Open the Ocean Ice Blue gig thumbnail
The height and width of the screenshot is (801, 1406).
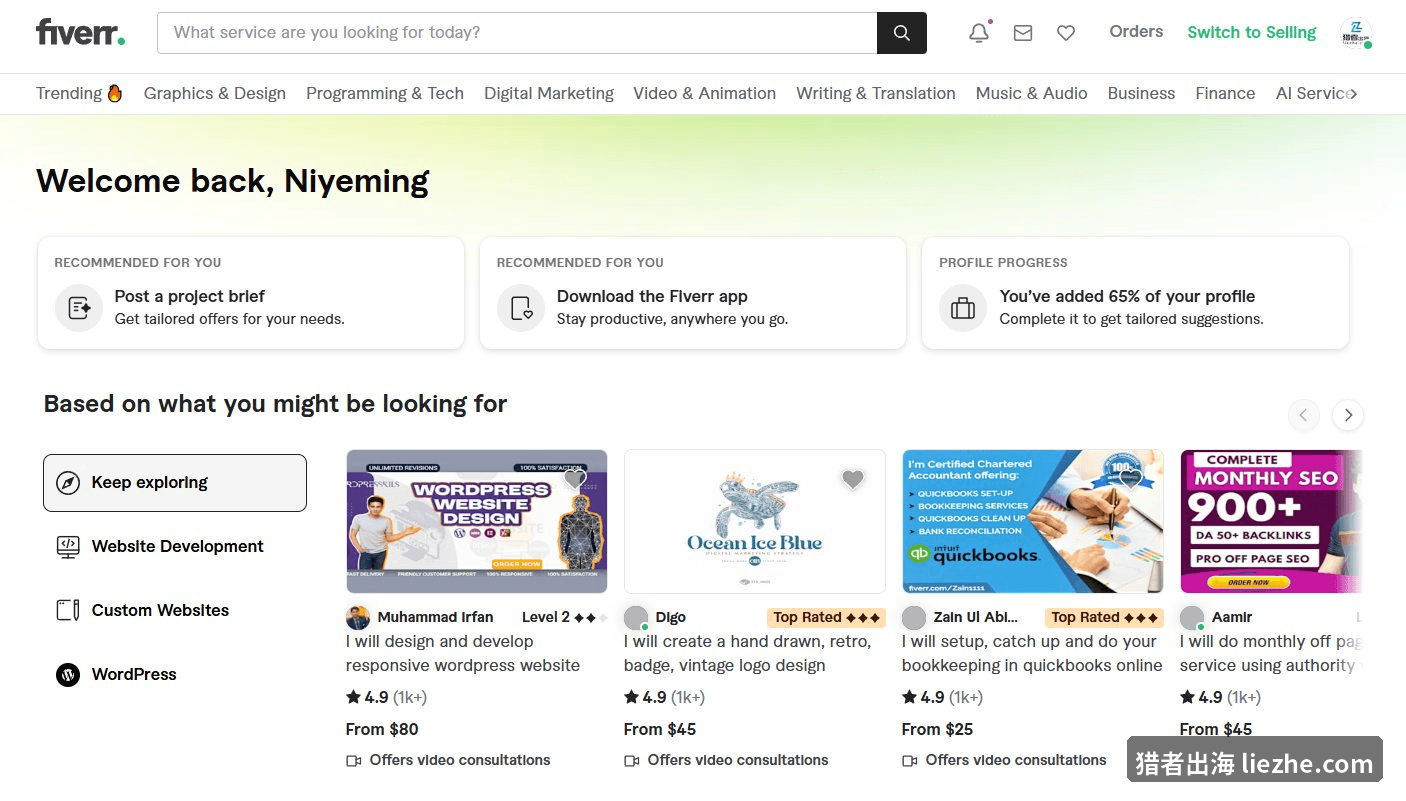tap(755, 522)
